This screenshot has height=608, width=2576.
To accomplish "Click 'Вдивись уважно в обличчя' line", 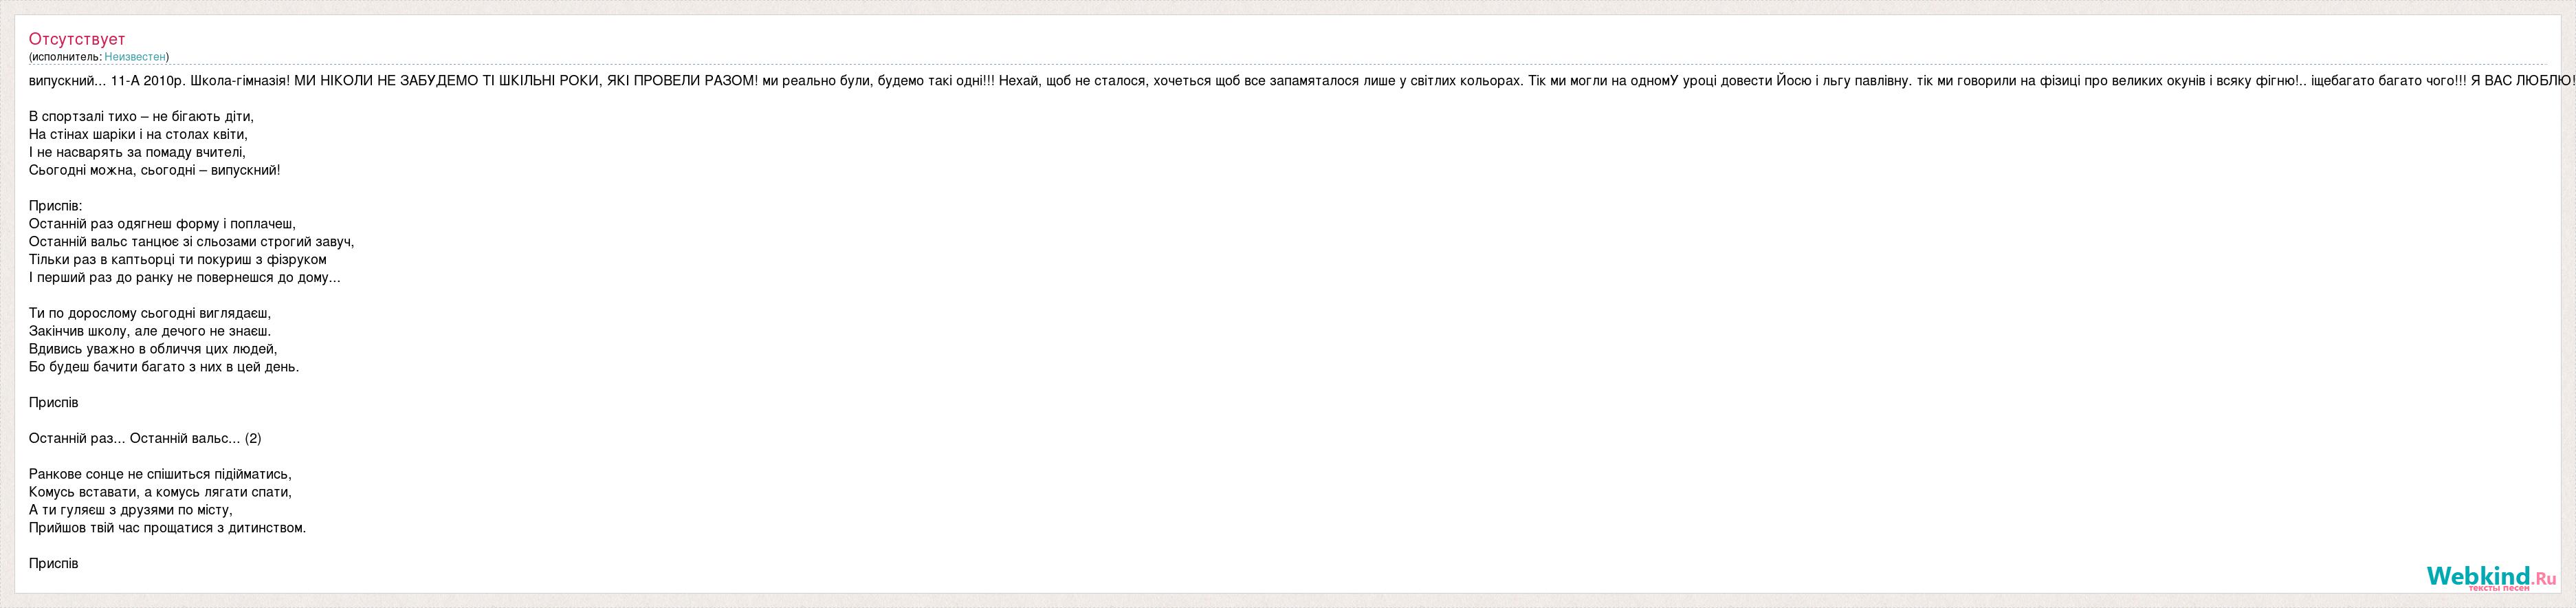I will [x=153, y=349].
